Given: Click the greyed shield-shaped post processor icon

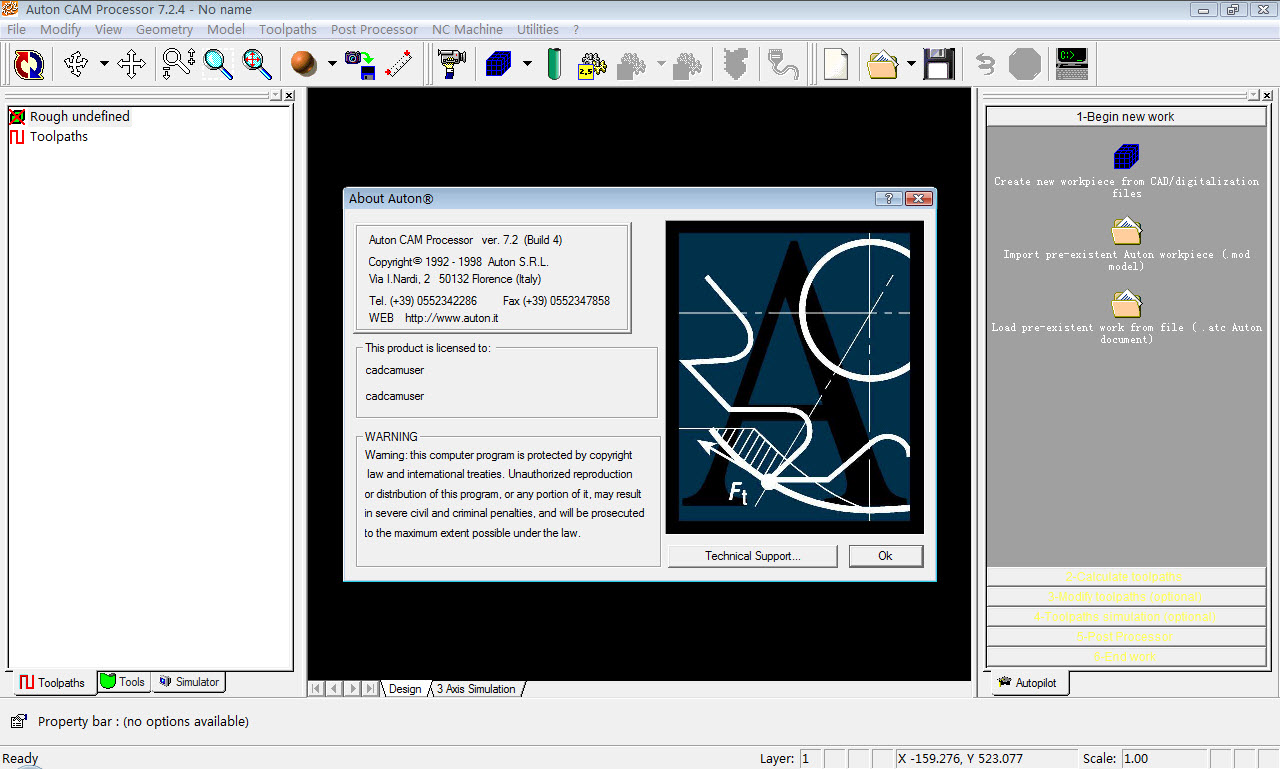Looking at the screenshot, I should pos(736,65).
